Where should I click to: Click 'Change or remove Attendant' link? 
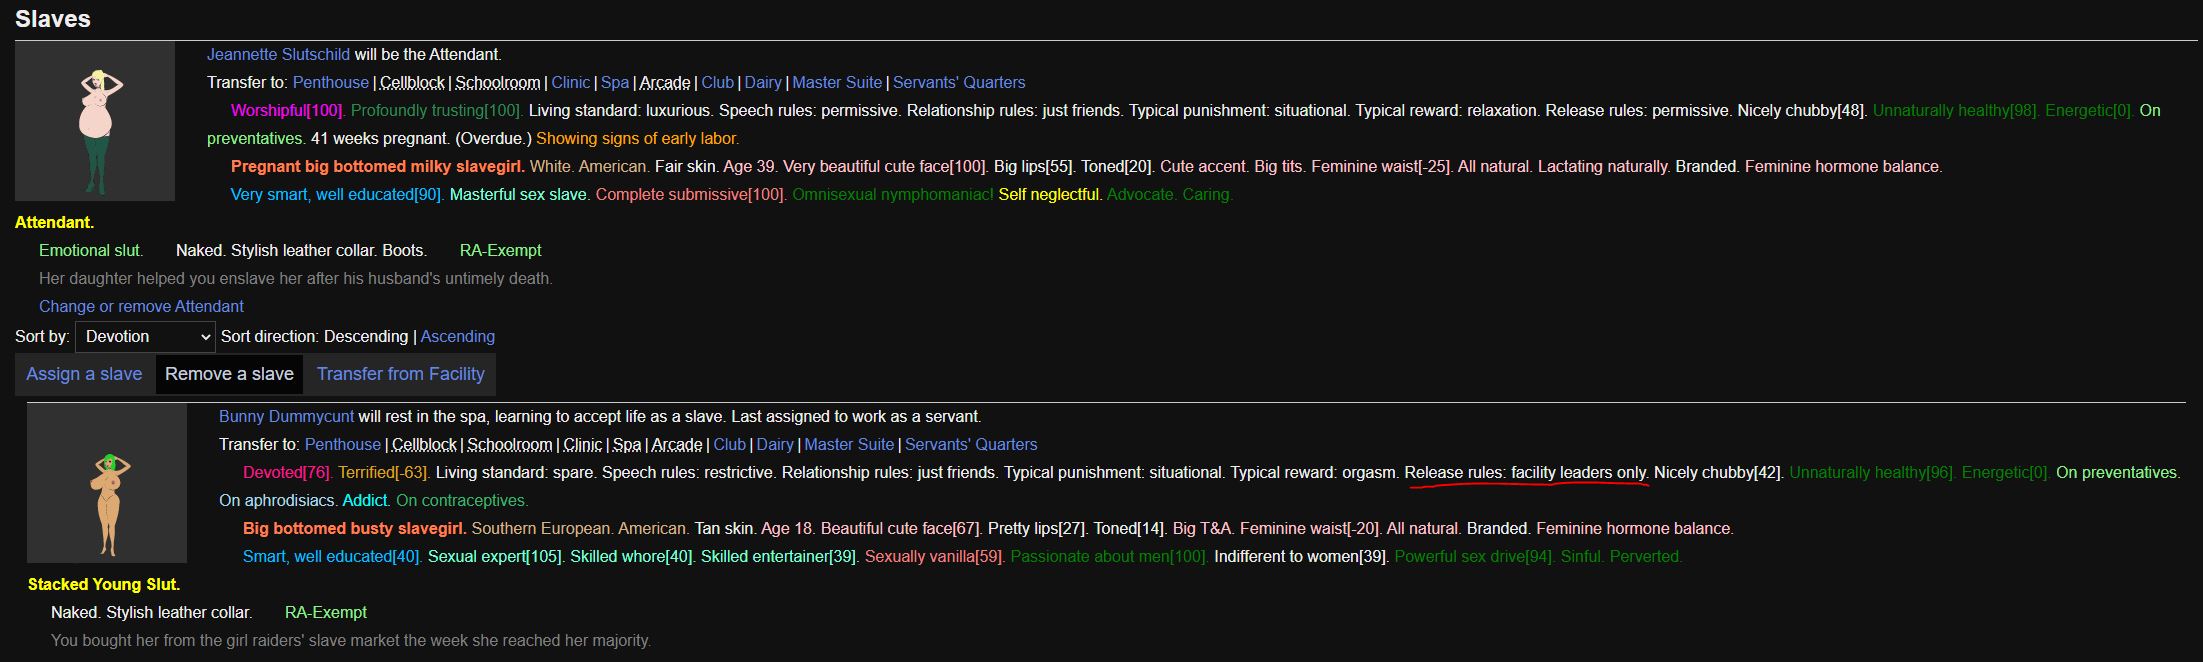(141, 307)
